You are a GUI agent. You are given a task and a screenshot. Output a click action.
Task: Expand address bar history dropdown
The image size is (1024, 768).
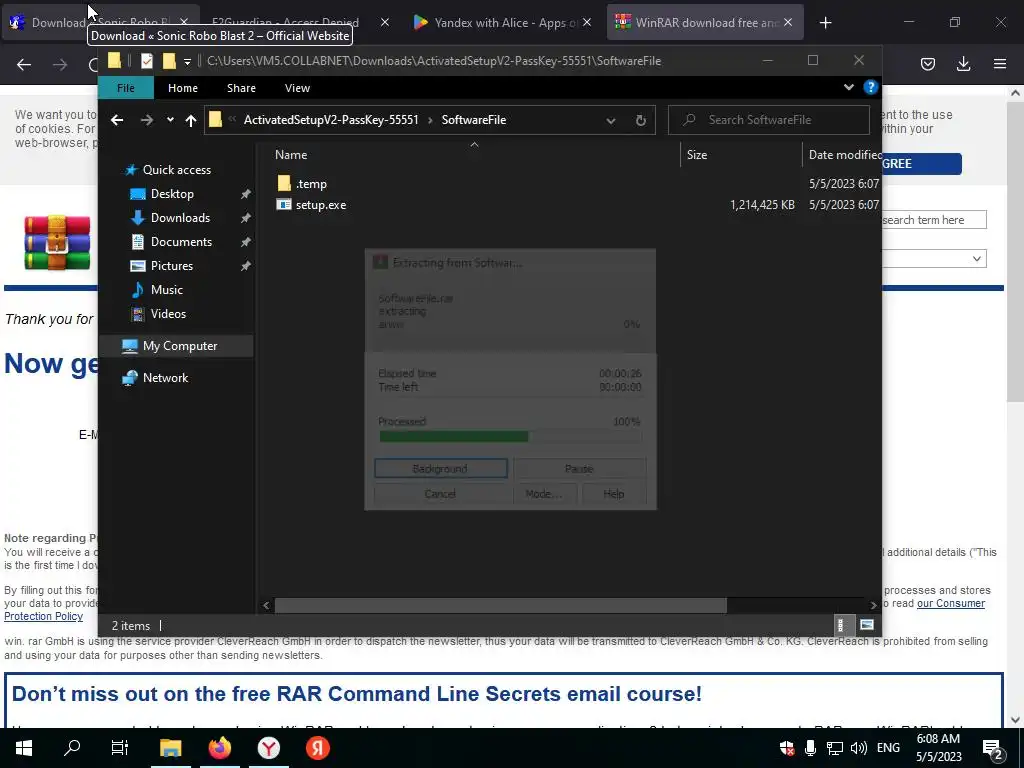(x=611, y=121)
